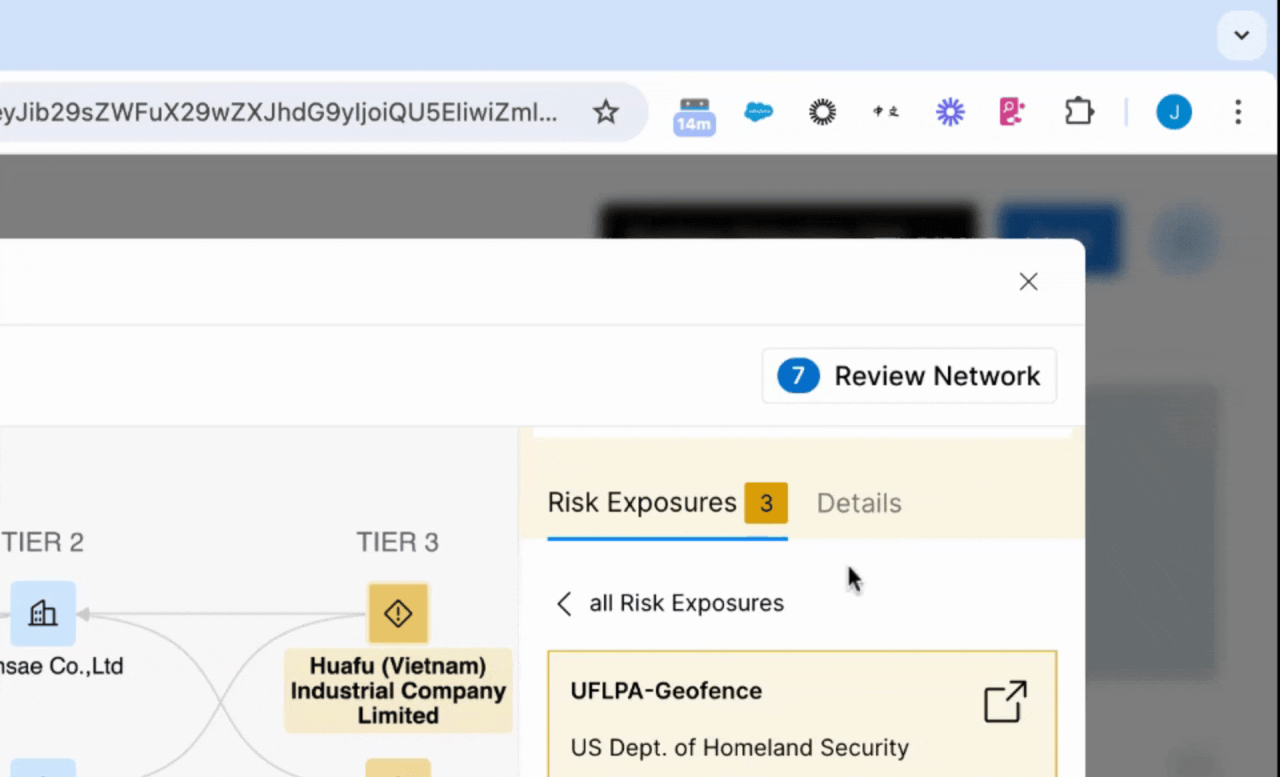Screen dimensions: 1280x777
Task: Open the Chrome Extensions puzzle icon
Action: click(x=1079, y=112)
